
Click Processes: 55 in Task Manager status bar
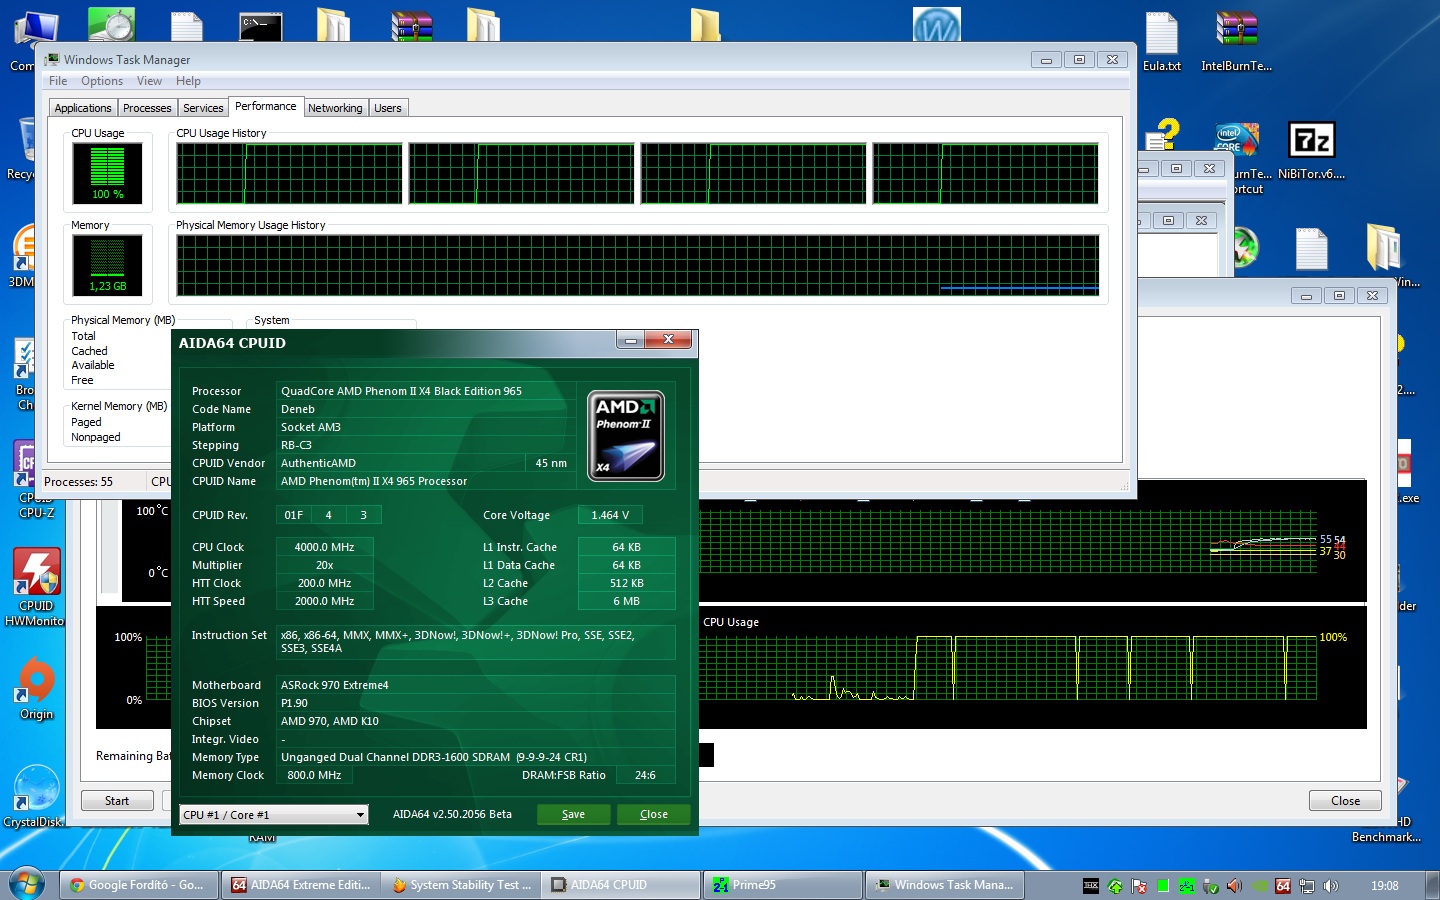tap(78, 482)
